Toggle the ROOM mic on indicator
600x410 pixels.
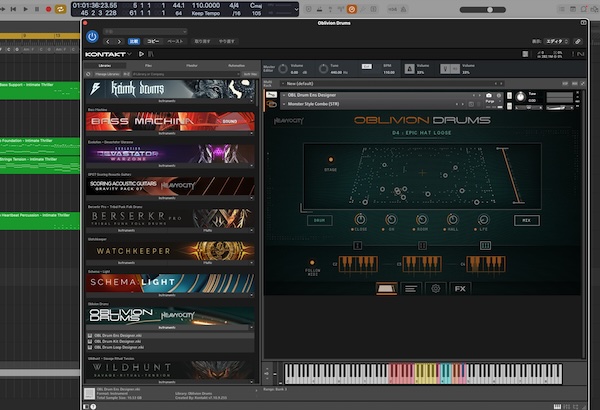click(414, 229)
